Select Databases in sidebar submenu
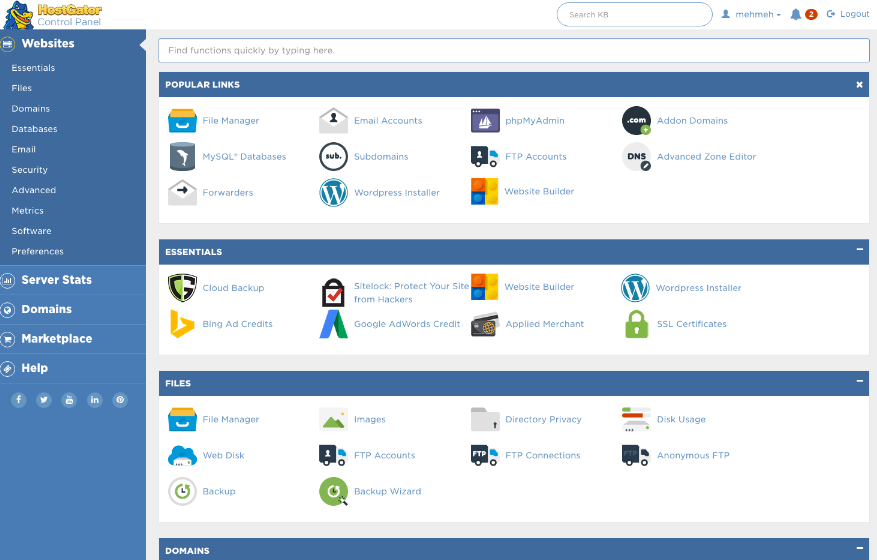 point(34,129)
